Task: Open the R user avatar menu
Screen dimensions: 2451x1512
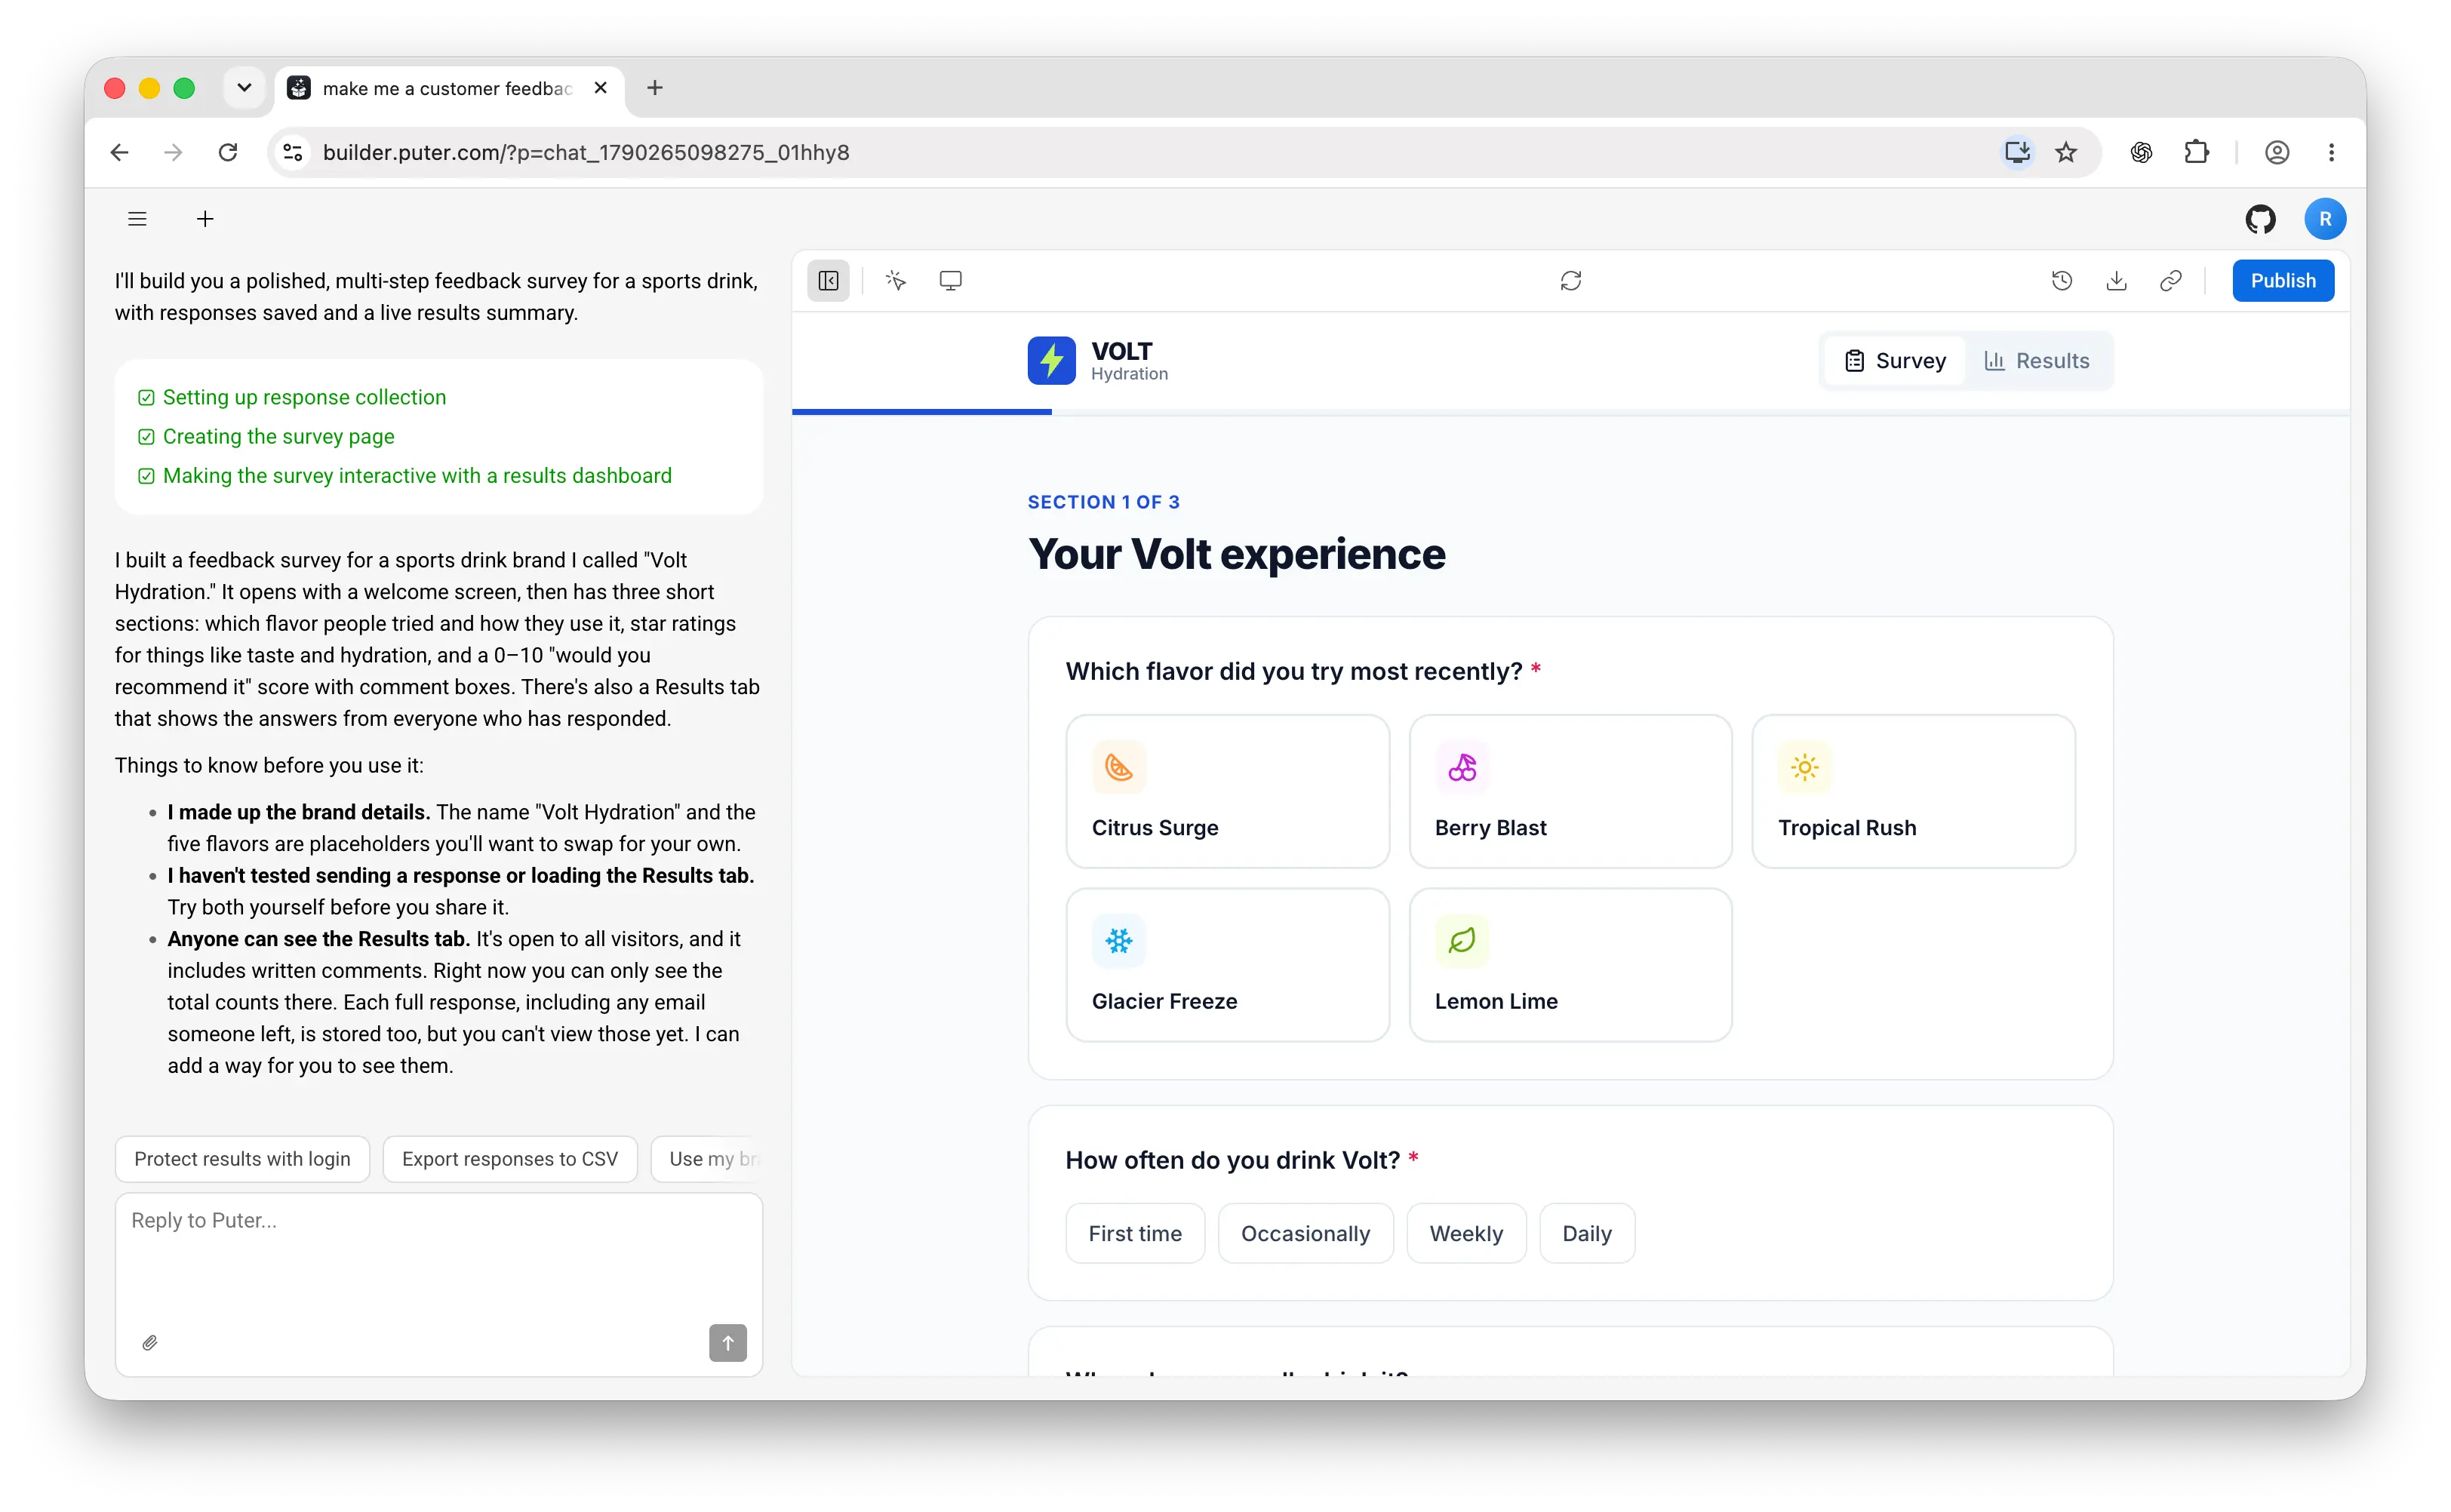Action: [2325, 219]
